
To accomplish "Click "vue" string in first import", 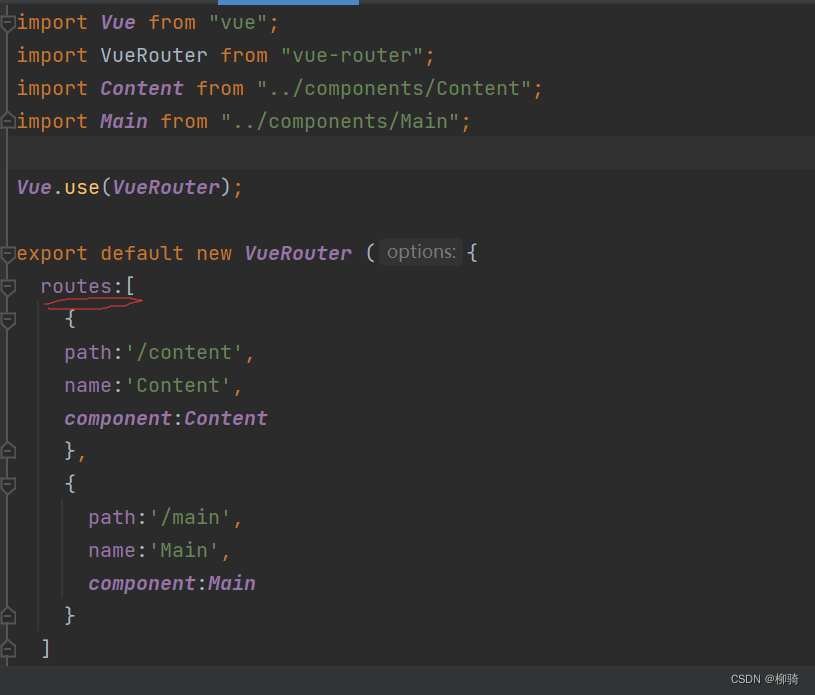I will pos(238,23).
